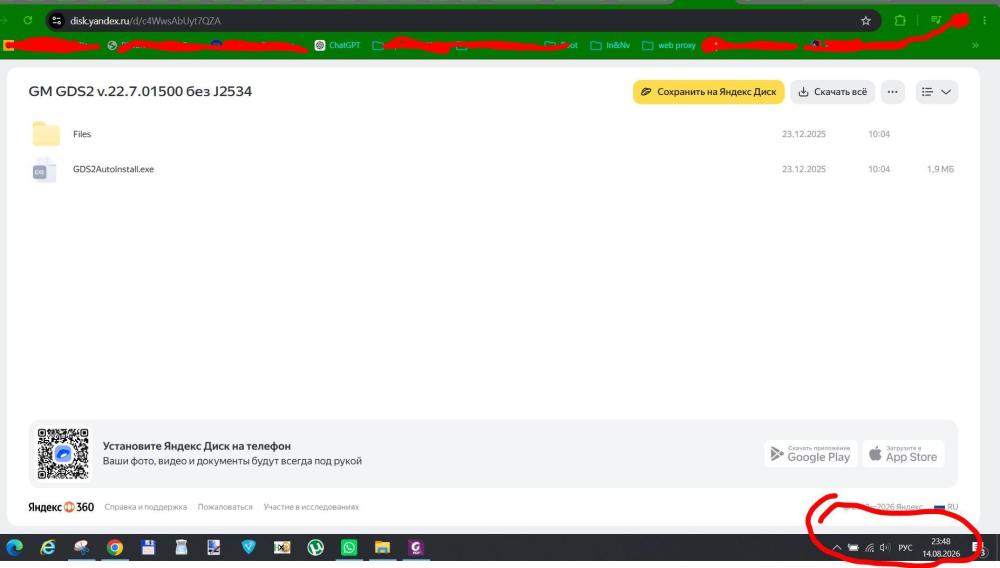Click the Files row date 23.12.2025
This screenshot has width=1000, height=568.
pos(804,134)
